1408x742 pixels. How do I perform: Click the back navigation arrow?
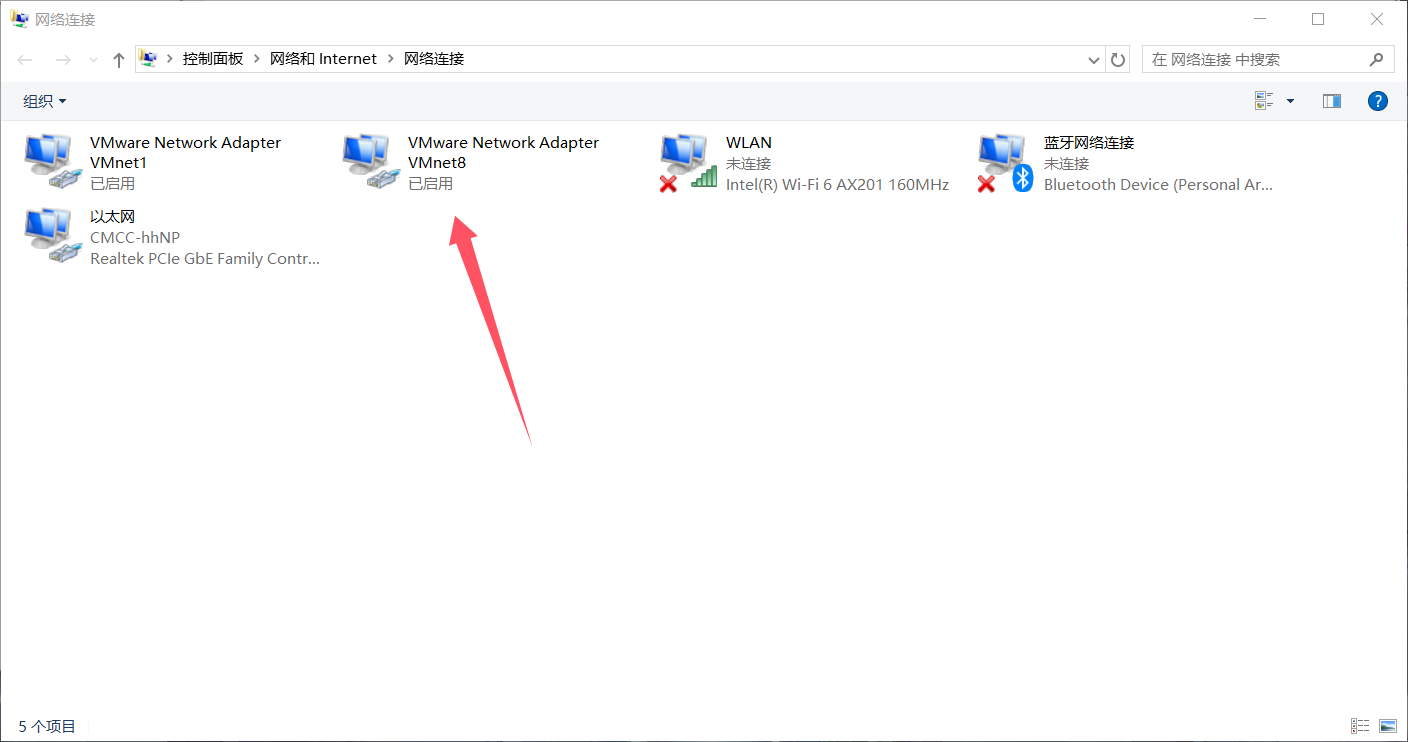tap(26, 60)
